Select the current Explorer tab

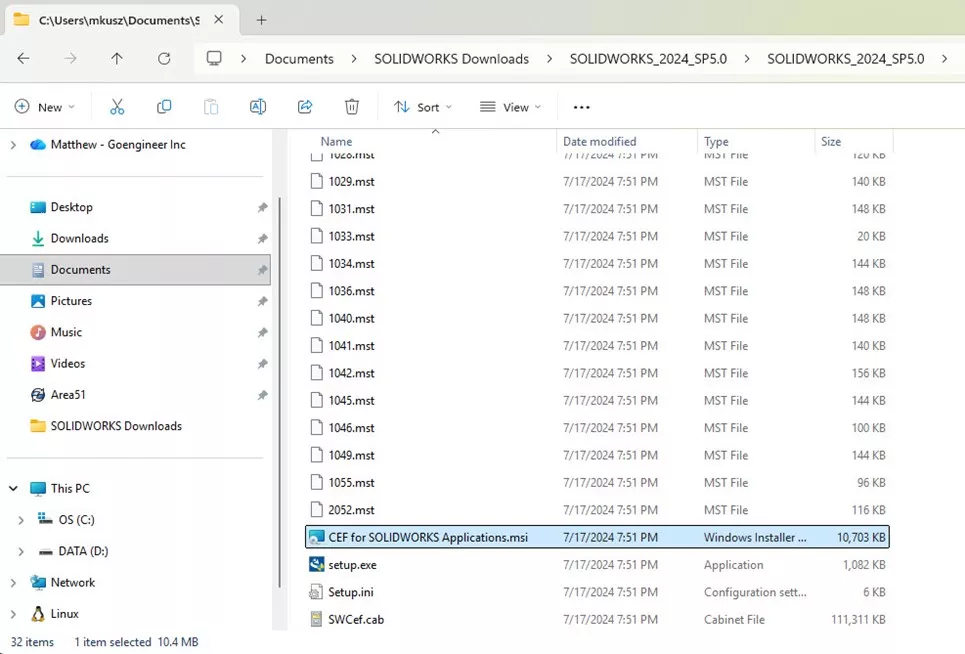point(120,18)
